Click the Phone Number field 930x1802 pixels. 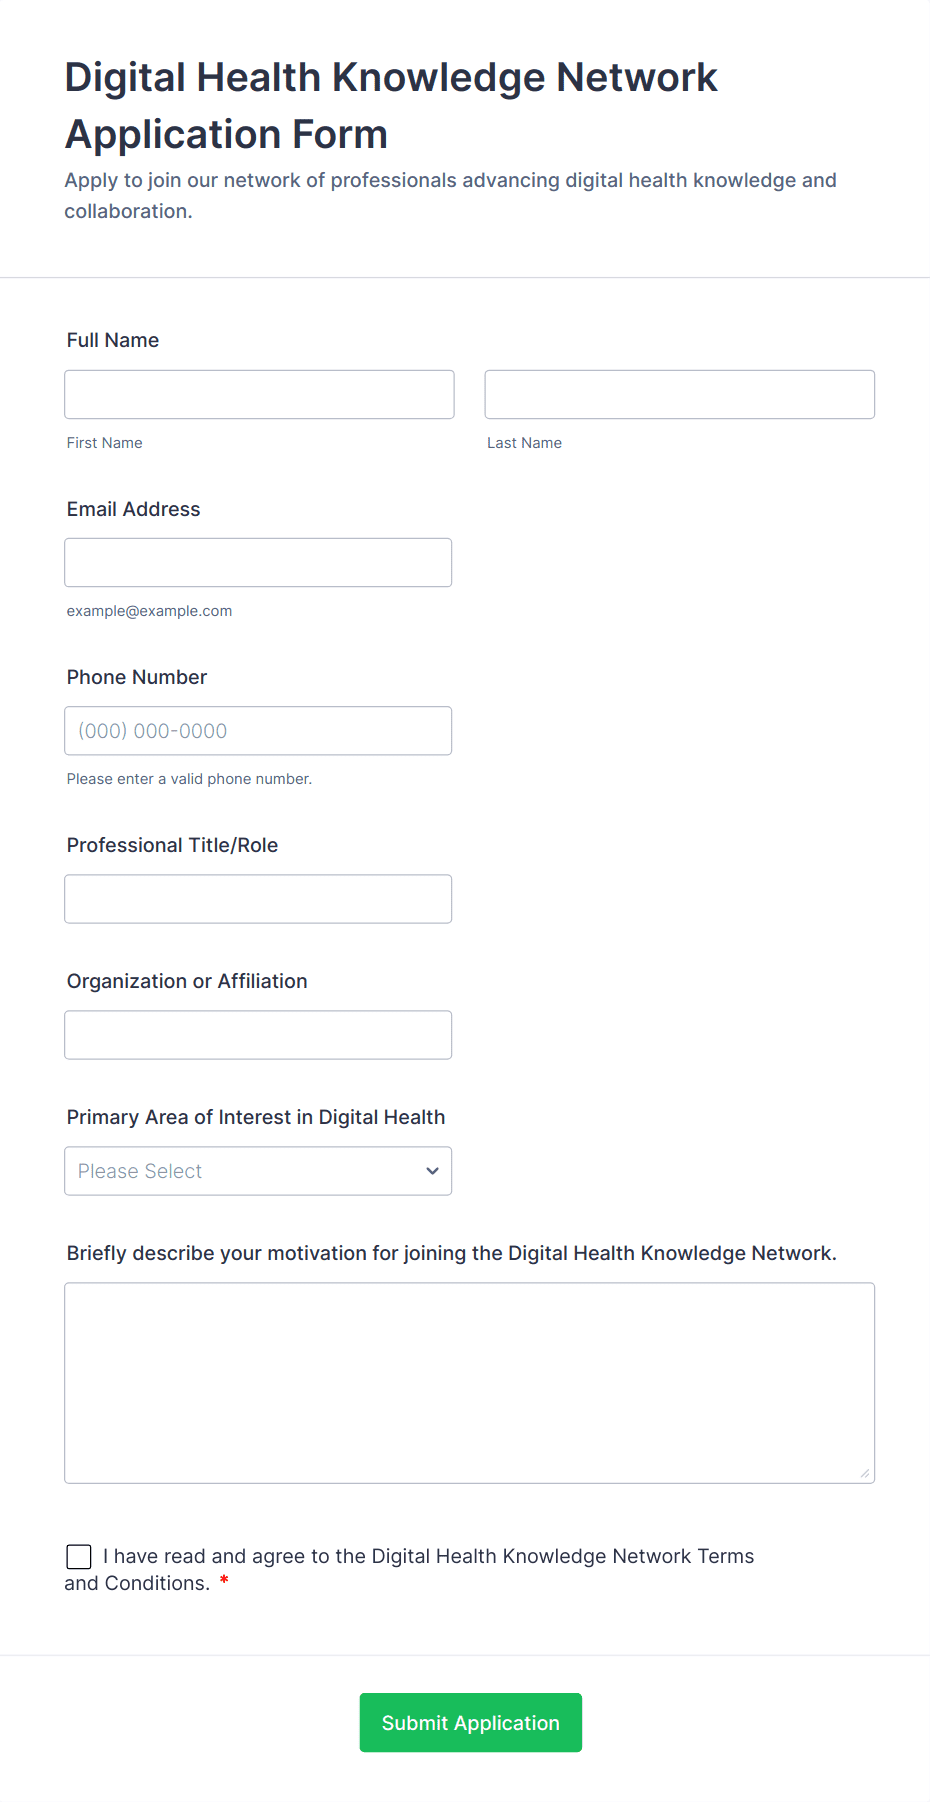pos(258,730)
